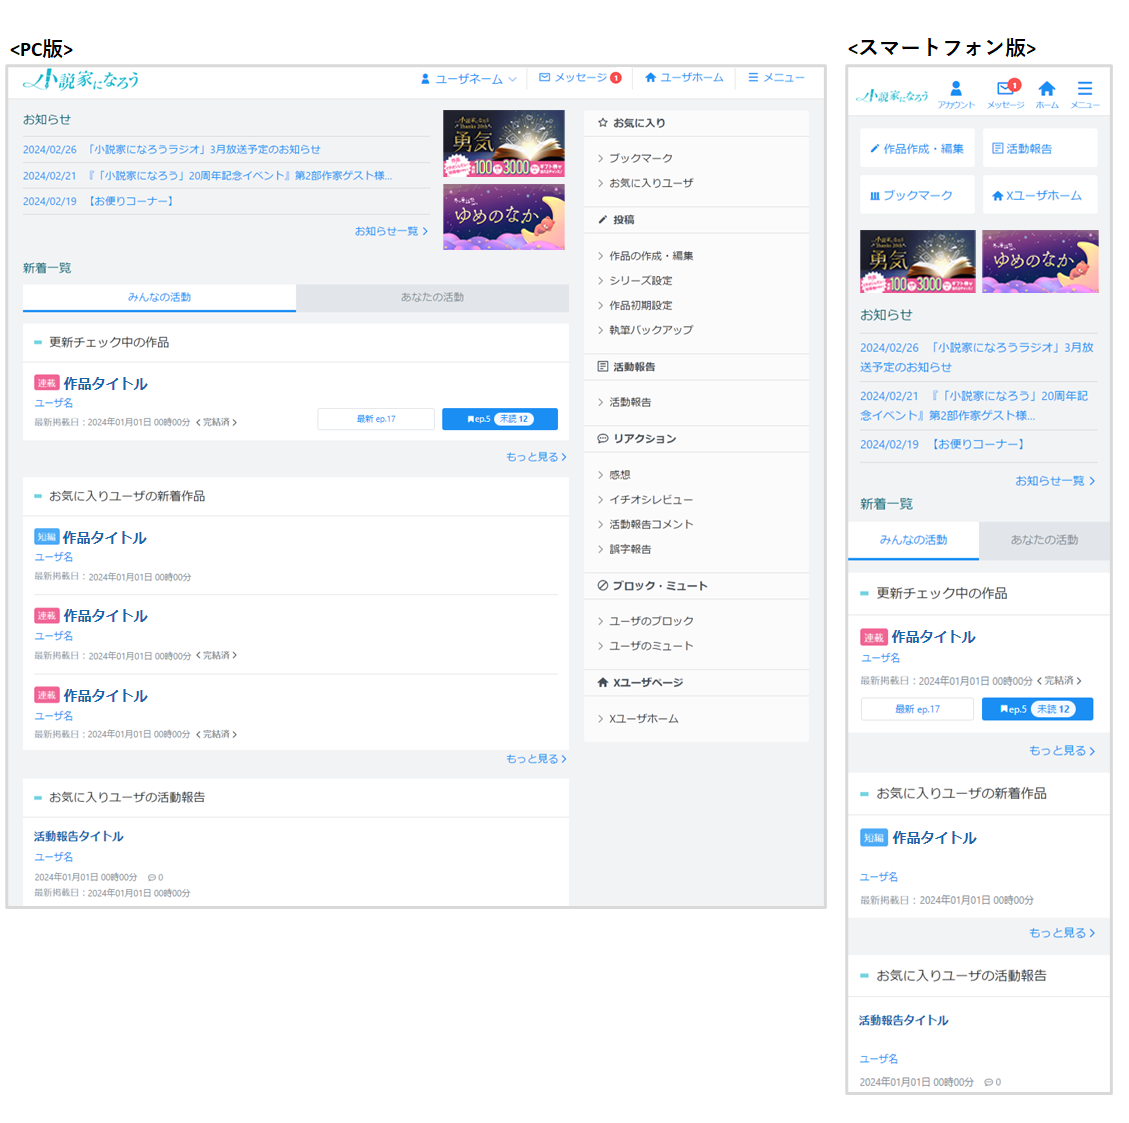
Task: Select みんなの活動 tab in PC version
Action: click(x=159, y=297)
